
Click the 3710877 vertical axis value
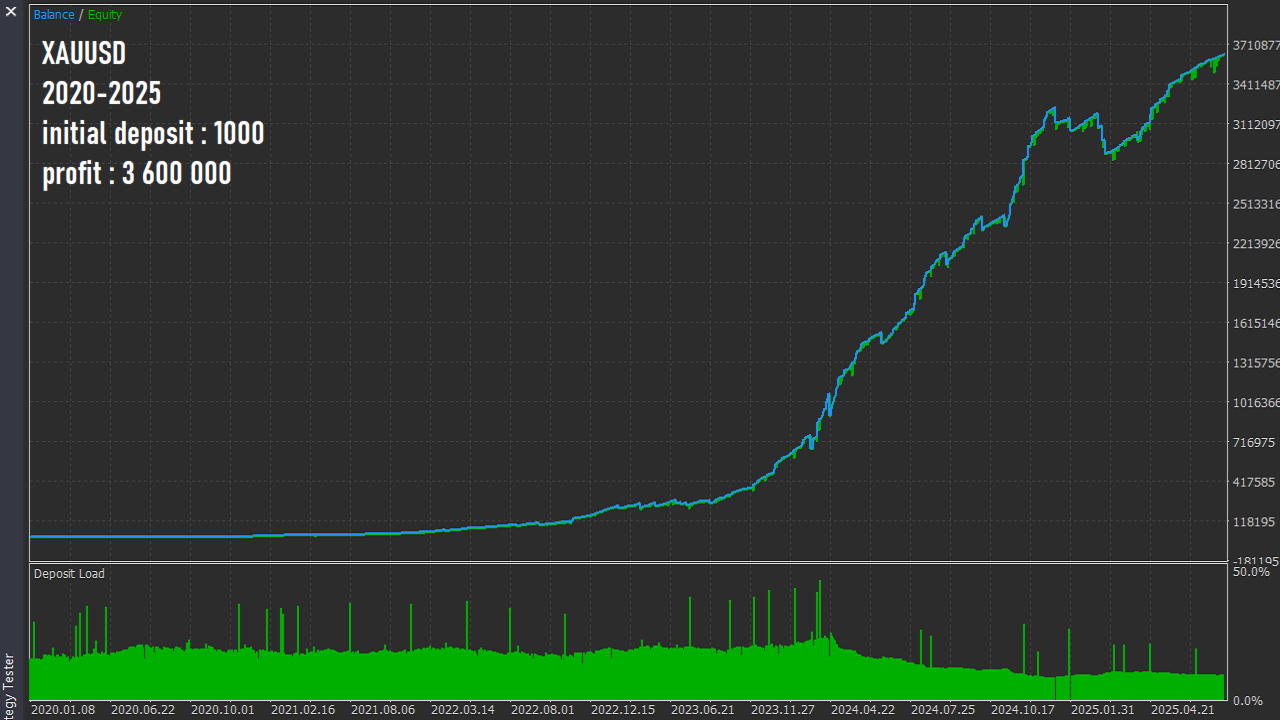click(1256, 46)
